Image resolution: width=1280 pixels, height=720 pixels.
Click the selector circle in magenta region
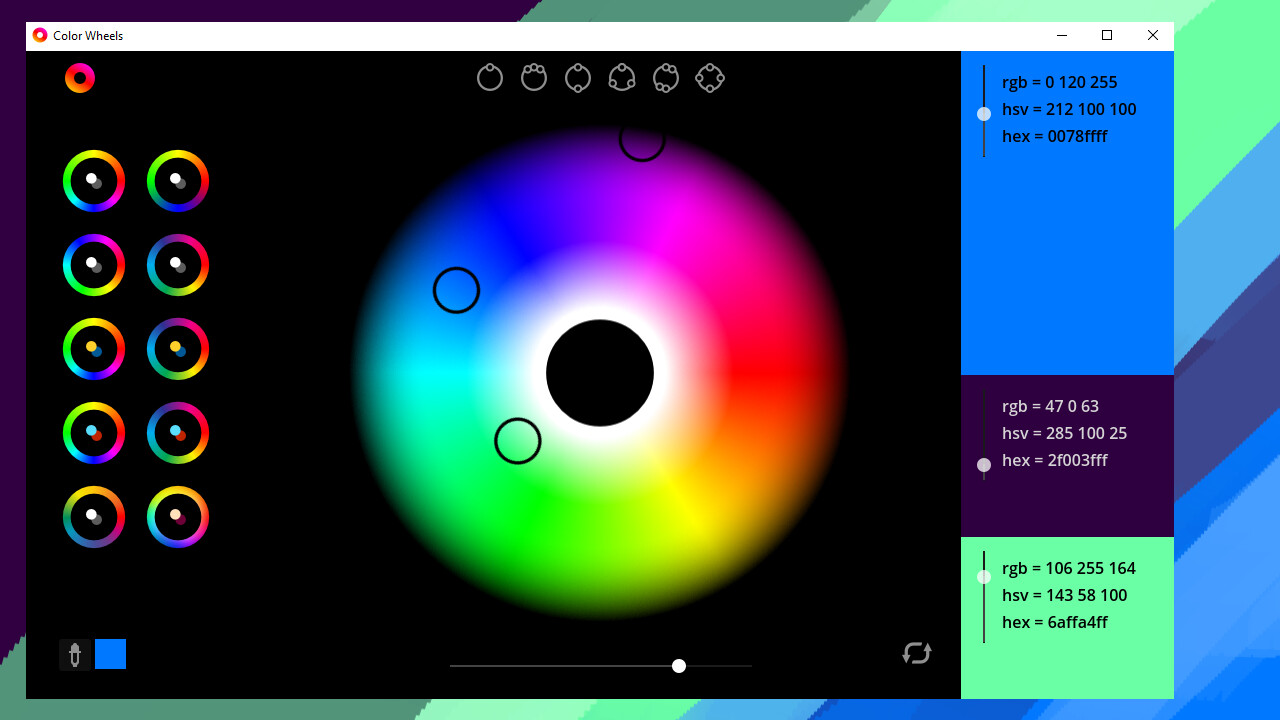tap(642, 145)
